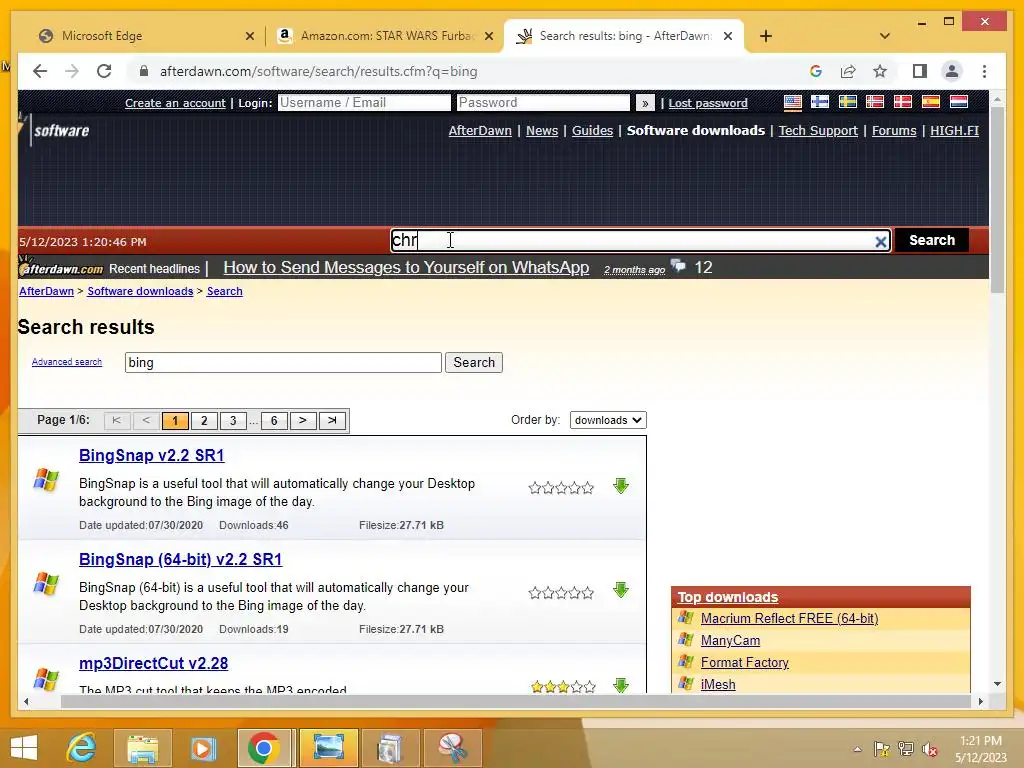Select the Spanish flag language
Image resolution: width=1024 pixels, height=768 pixels.
pyautogui.click(x=931, y=103)
